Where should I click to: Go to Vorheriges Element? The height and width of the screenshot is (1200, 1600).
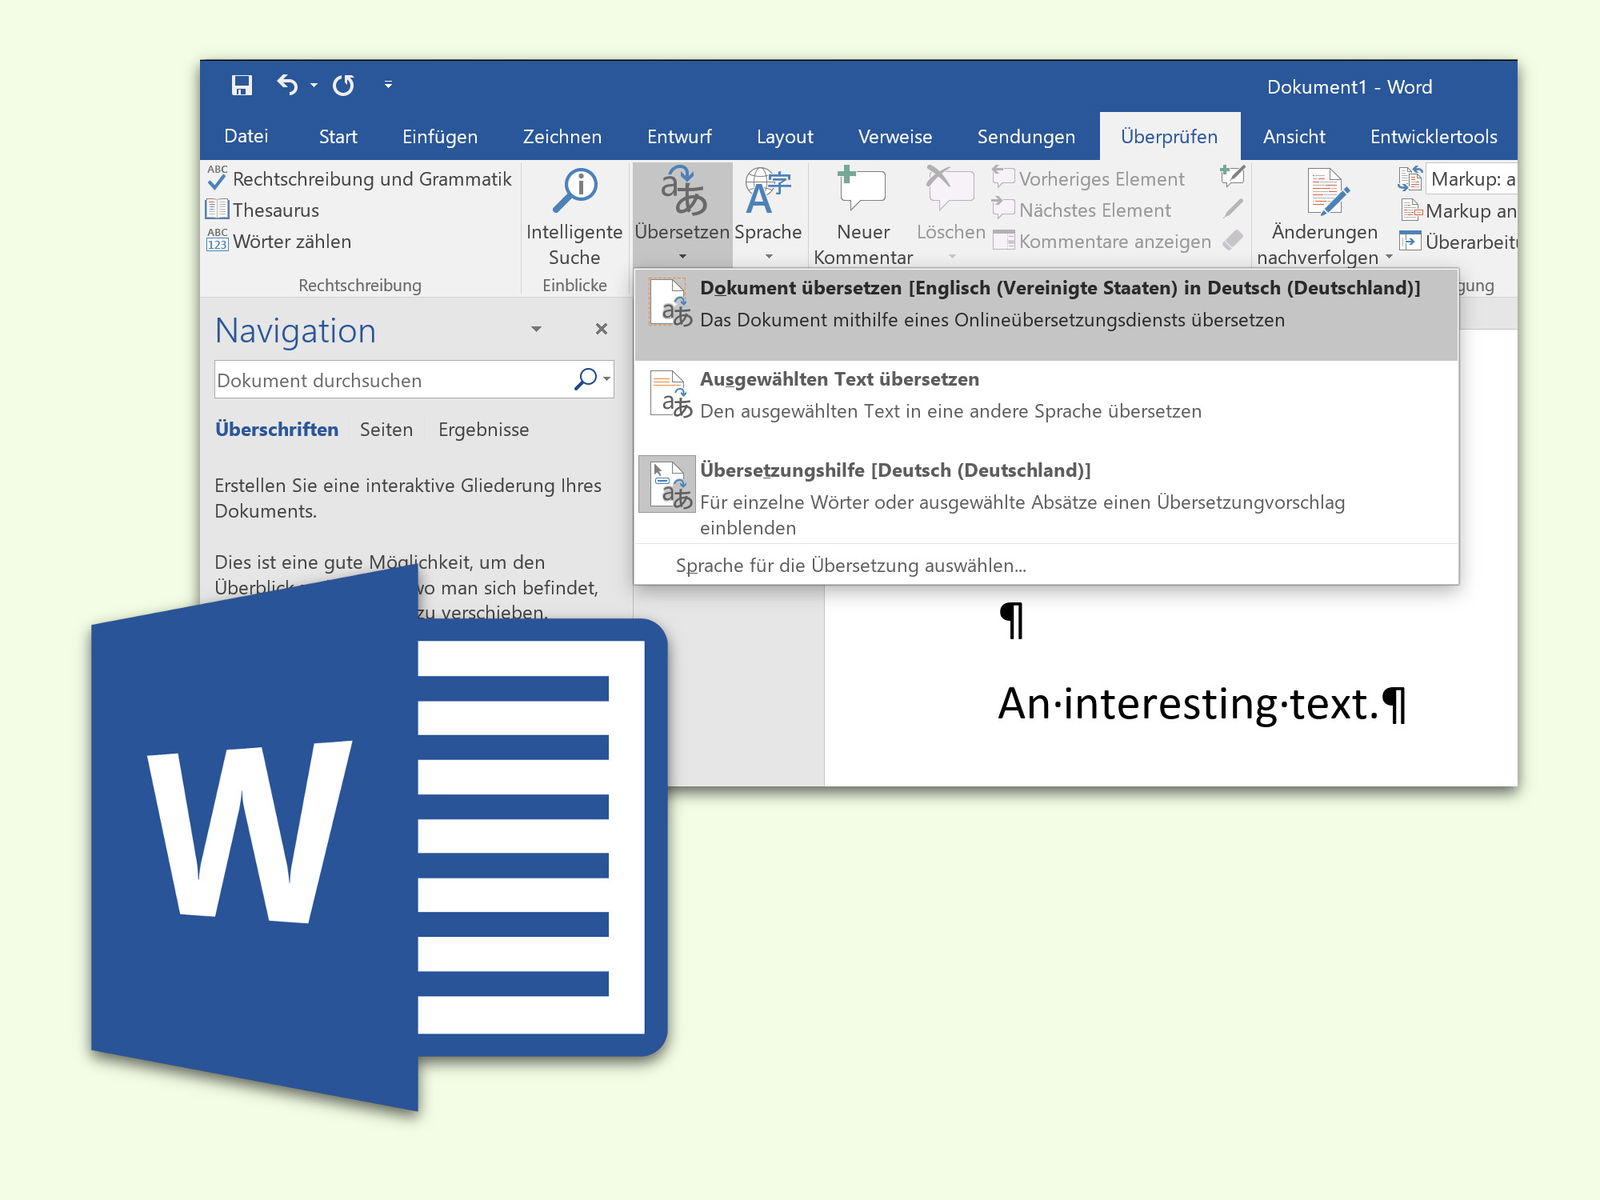[x=1088, y=179]
